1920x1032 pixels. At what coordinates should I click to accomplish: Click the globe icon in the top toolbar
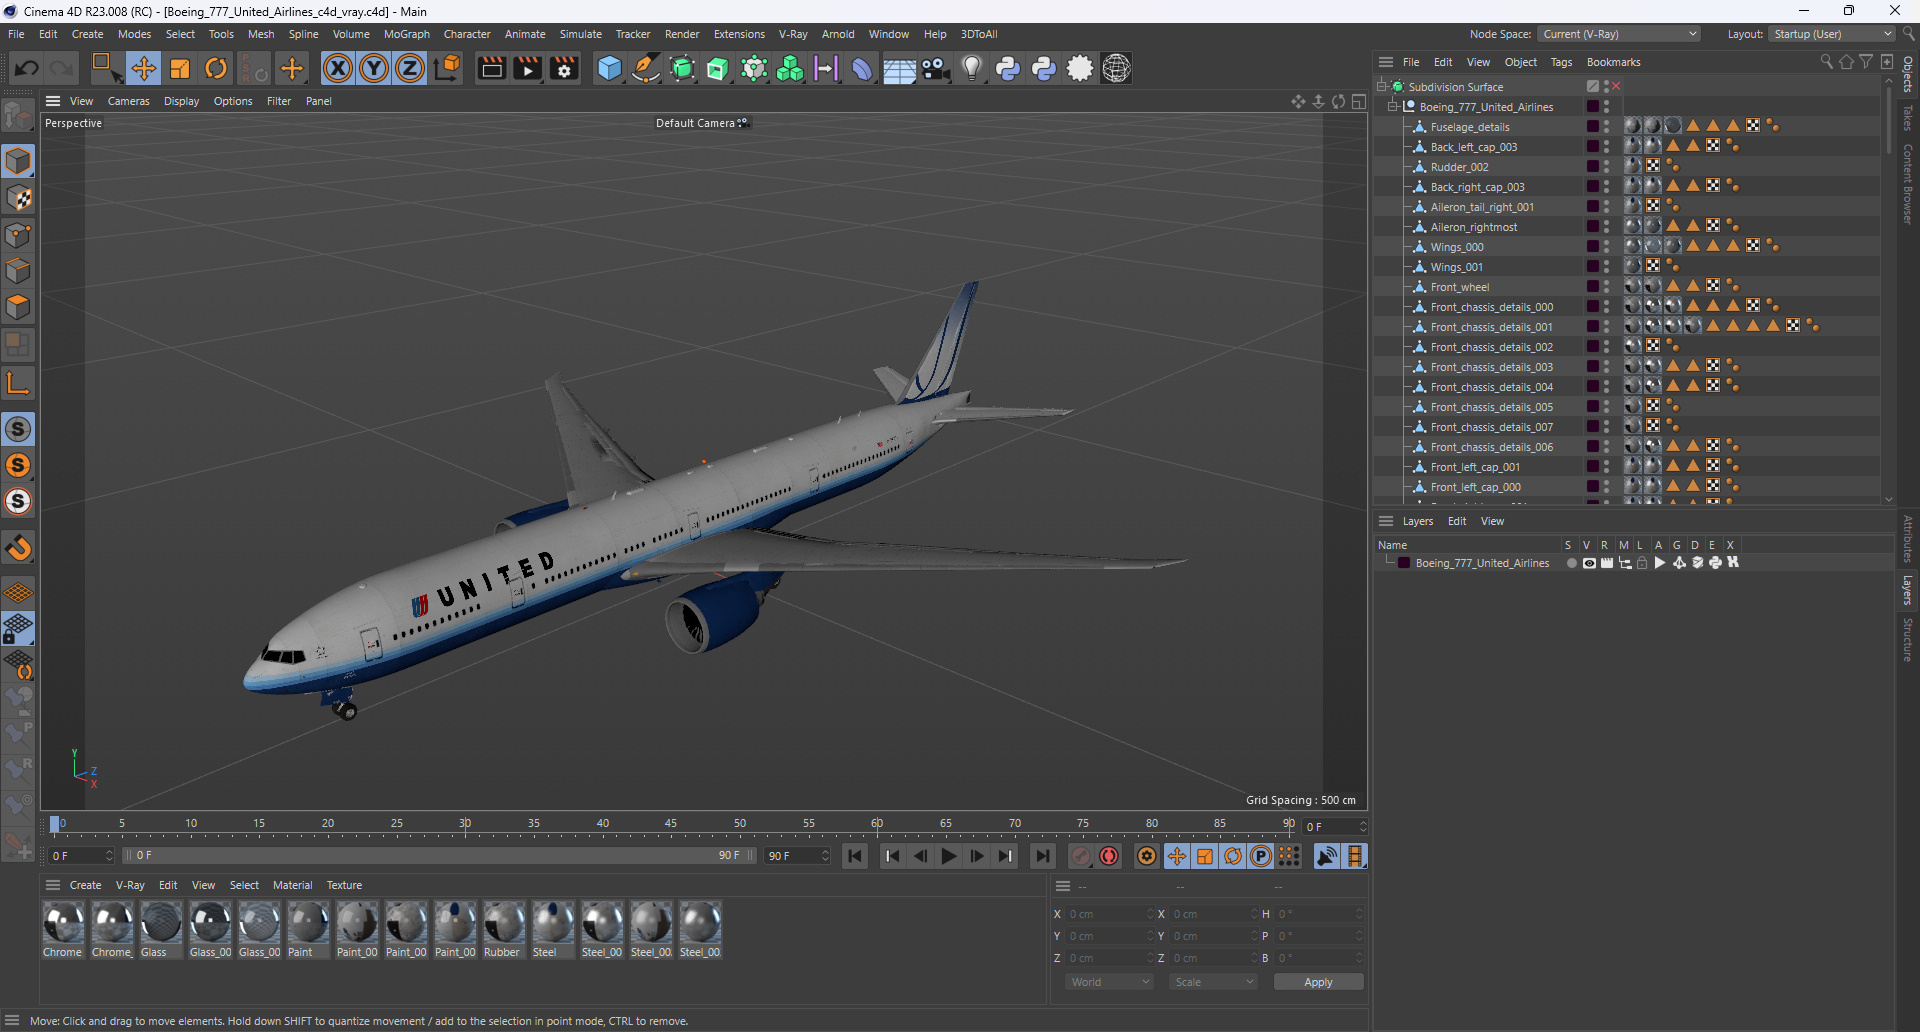pyautogui.click(x=1116, y=68)
